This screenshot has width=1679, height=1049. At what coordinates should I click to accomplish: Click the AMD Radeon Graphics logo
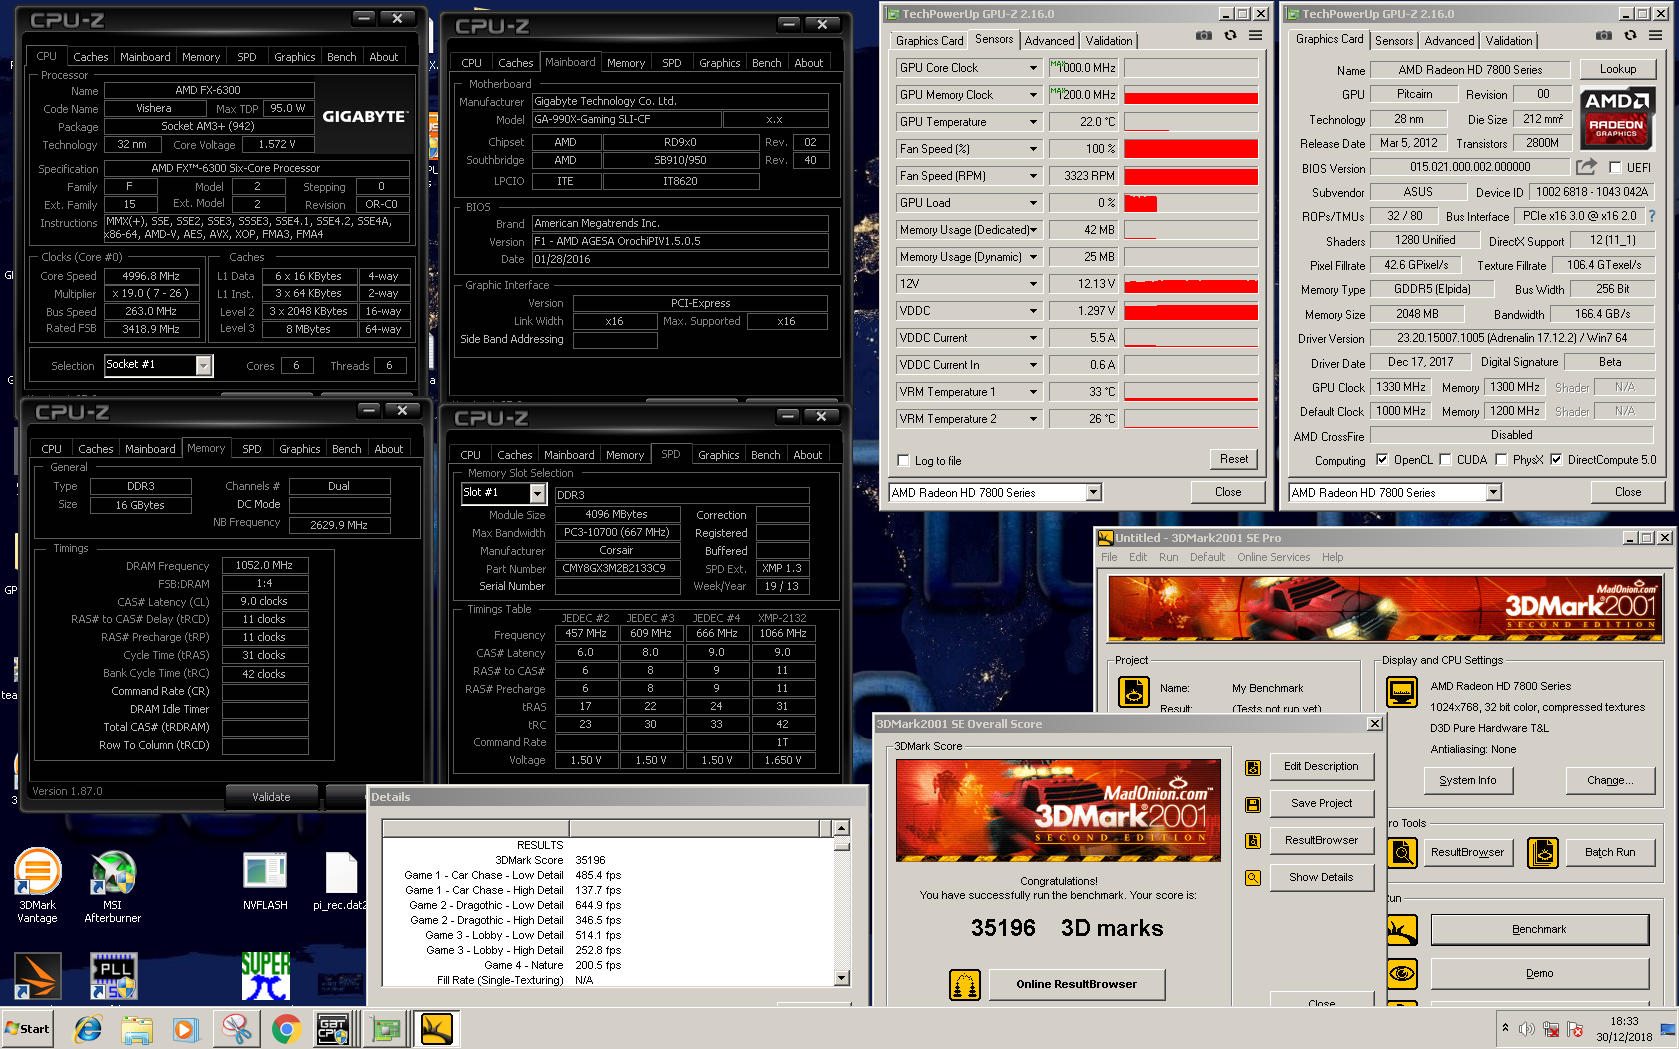[x=1617, y=117]
